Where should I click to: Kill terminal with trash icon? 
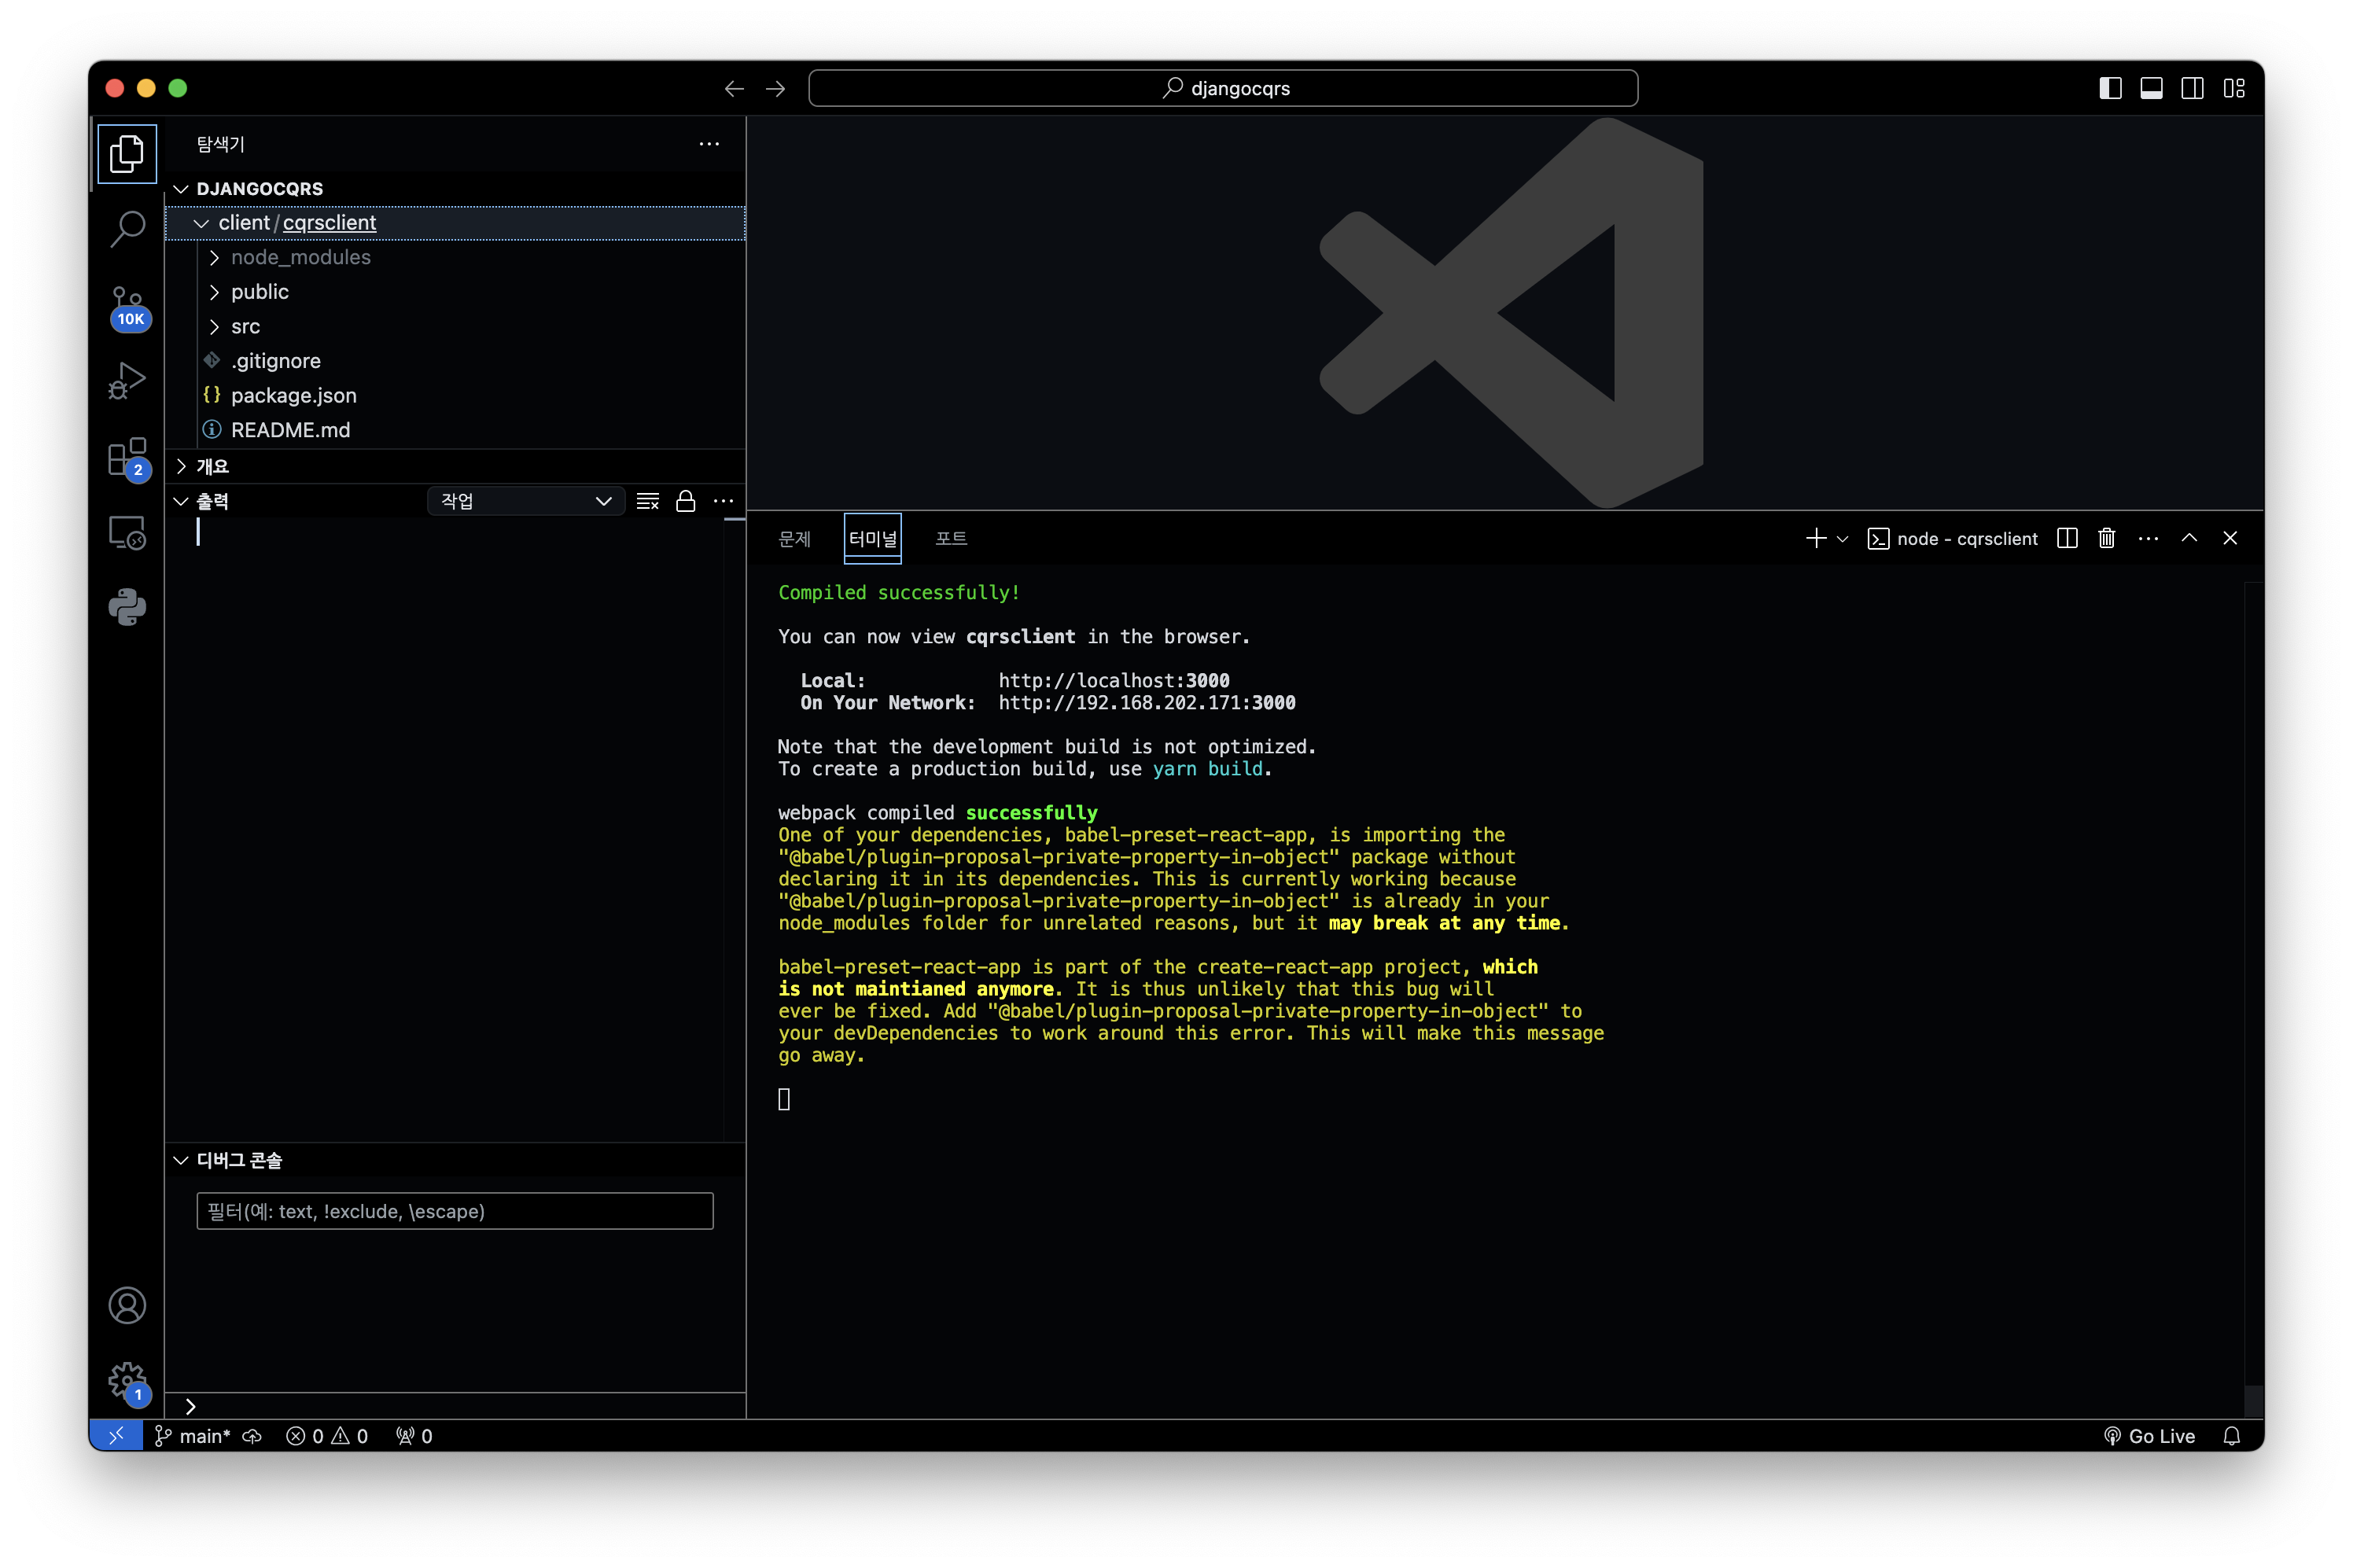pos(2106,538)
